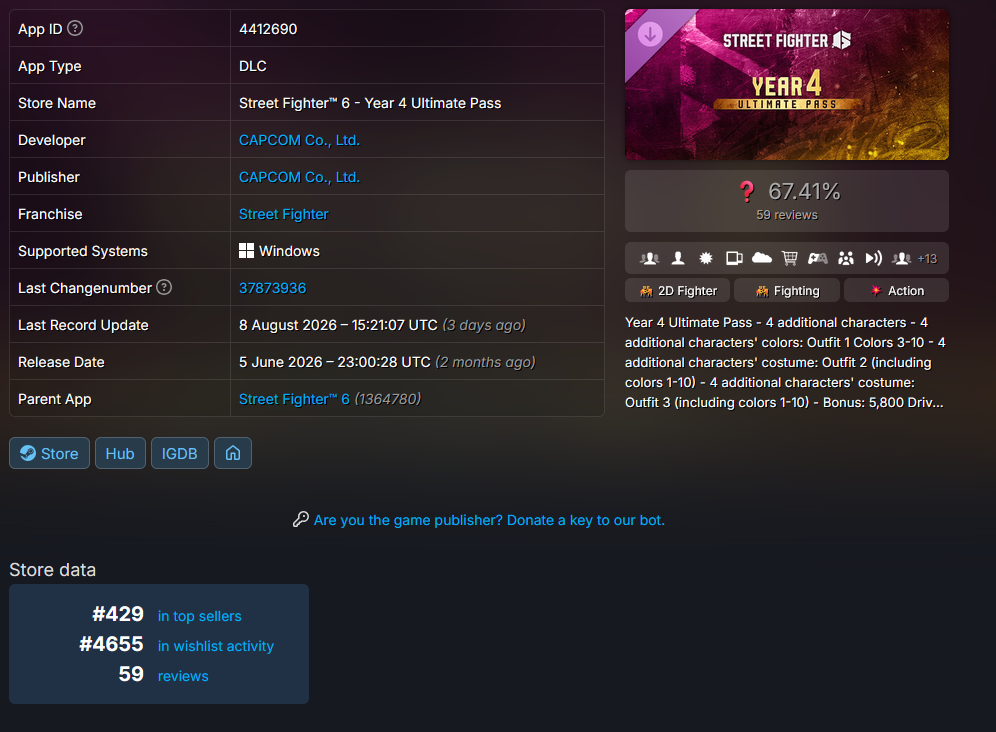Open changenumber 37873936 link
The height and width of the screenshot is (732, 996).
click(273, 288)
